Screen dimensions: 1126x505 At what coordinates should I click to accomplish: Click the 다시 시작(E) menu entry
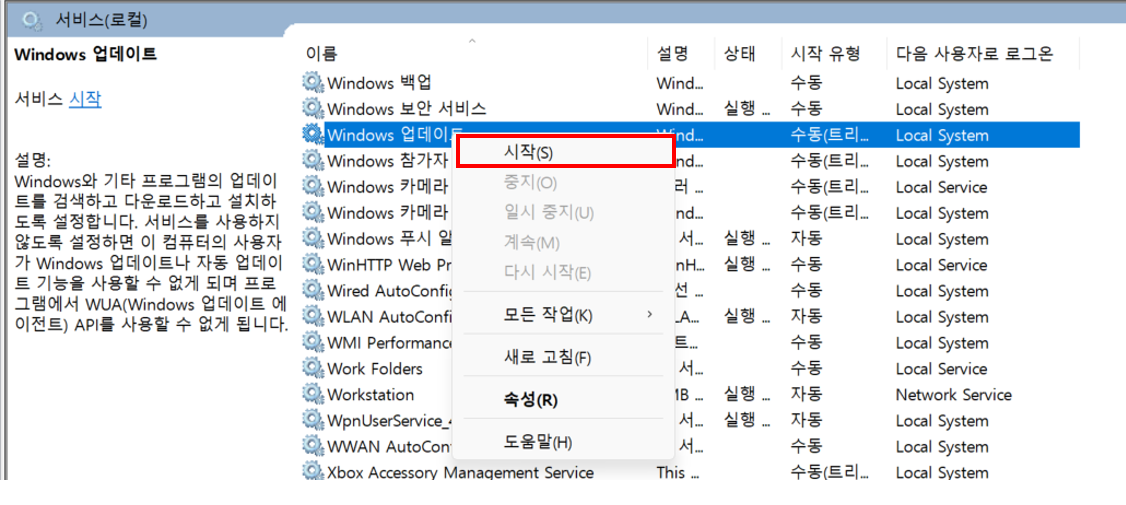[x=564, y=273]
